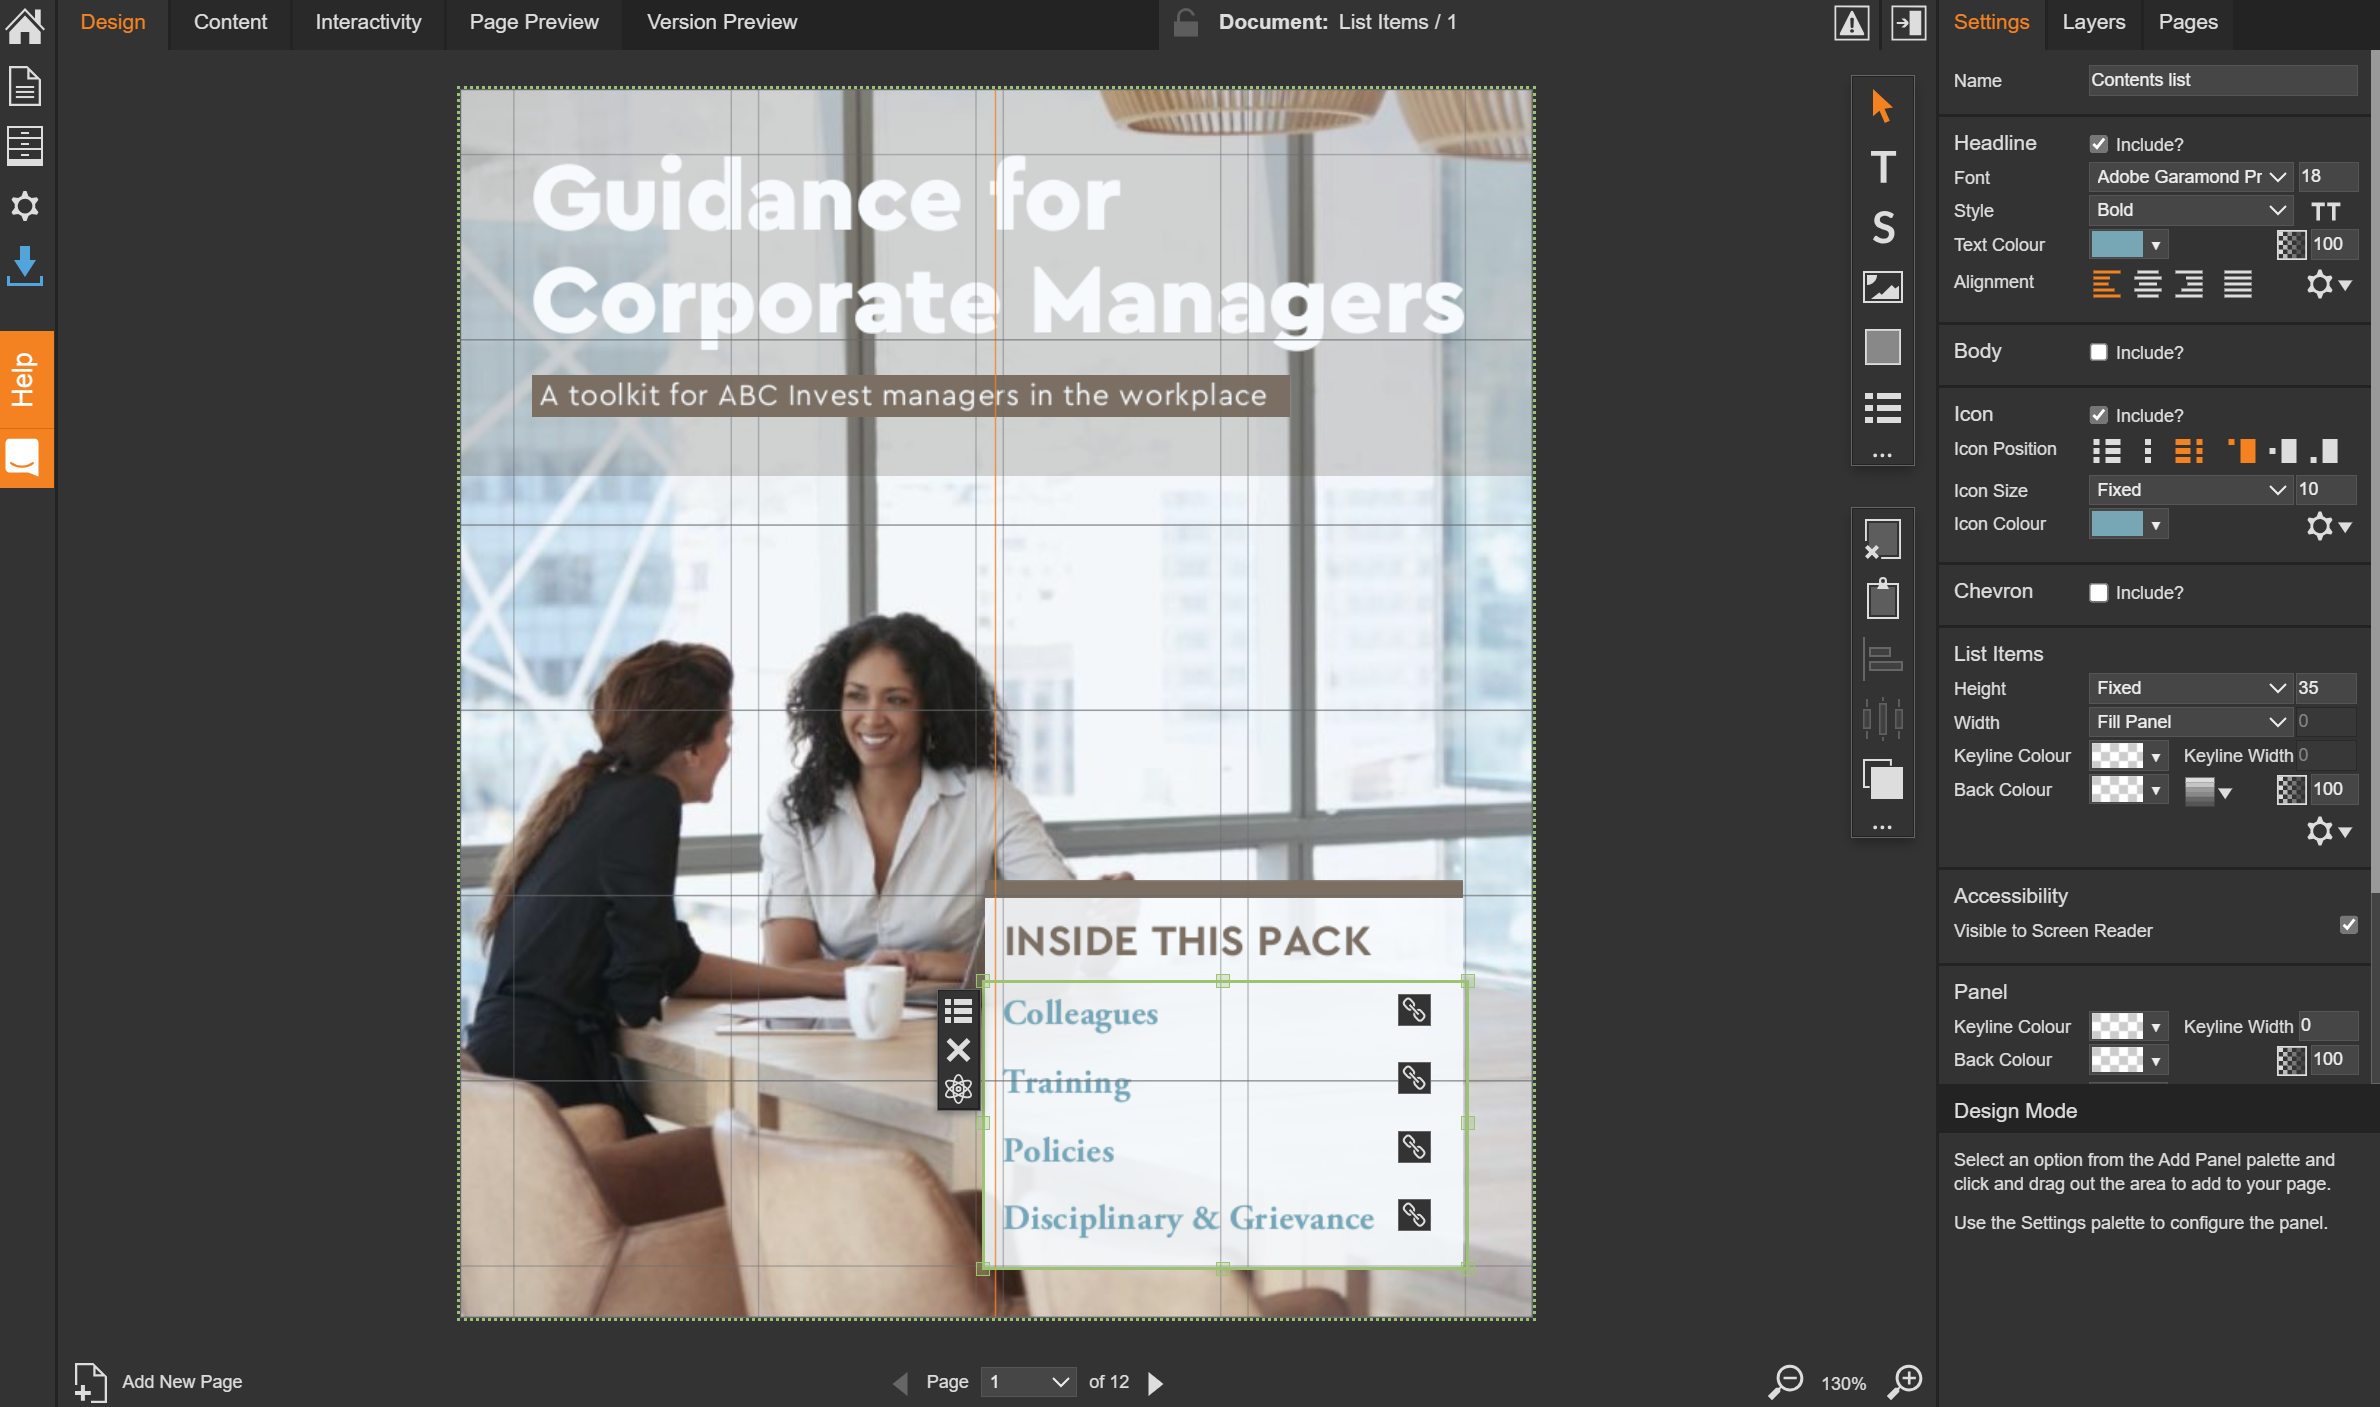This screenshot has height=1407, width=2380.
Task: Choose the Image panel tool
Action: (1882, 287)
